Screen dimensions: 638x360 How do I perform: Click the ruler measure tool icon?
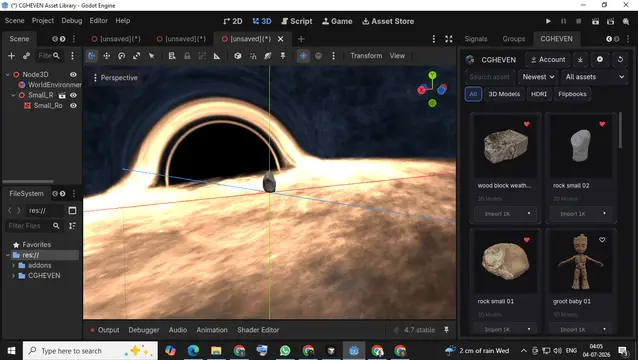pos(217,56)
